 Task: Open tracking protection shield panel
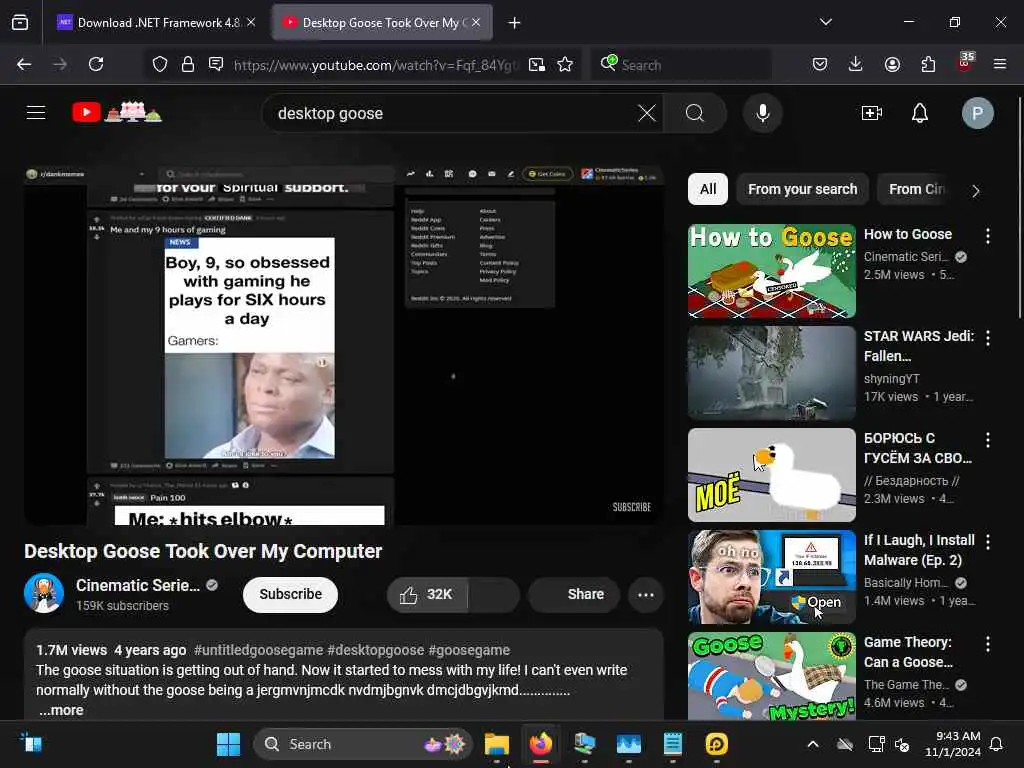[160, 64]
